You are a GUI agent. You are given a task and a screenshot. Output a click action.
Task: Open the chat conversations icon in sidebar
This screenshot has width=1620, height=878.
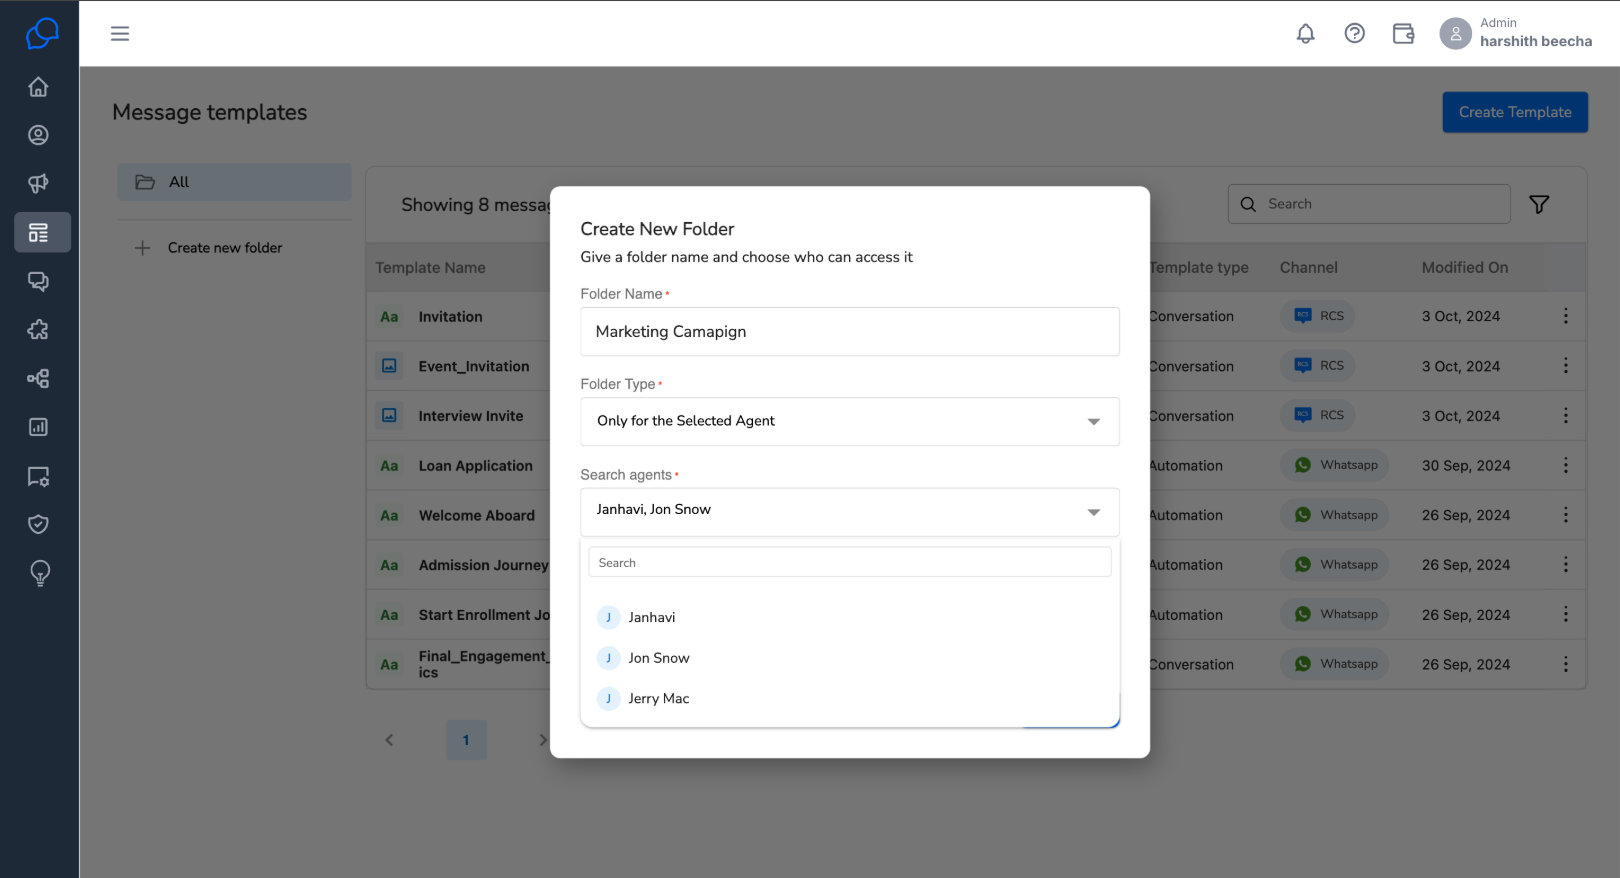point(39,281)
